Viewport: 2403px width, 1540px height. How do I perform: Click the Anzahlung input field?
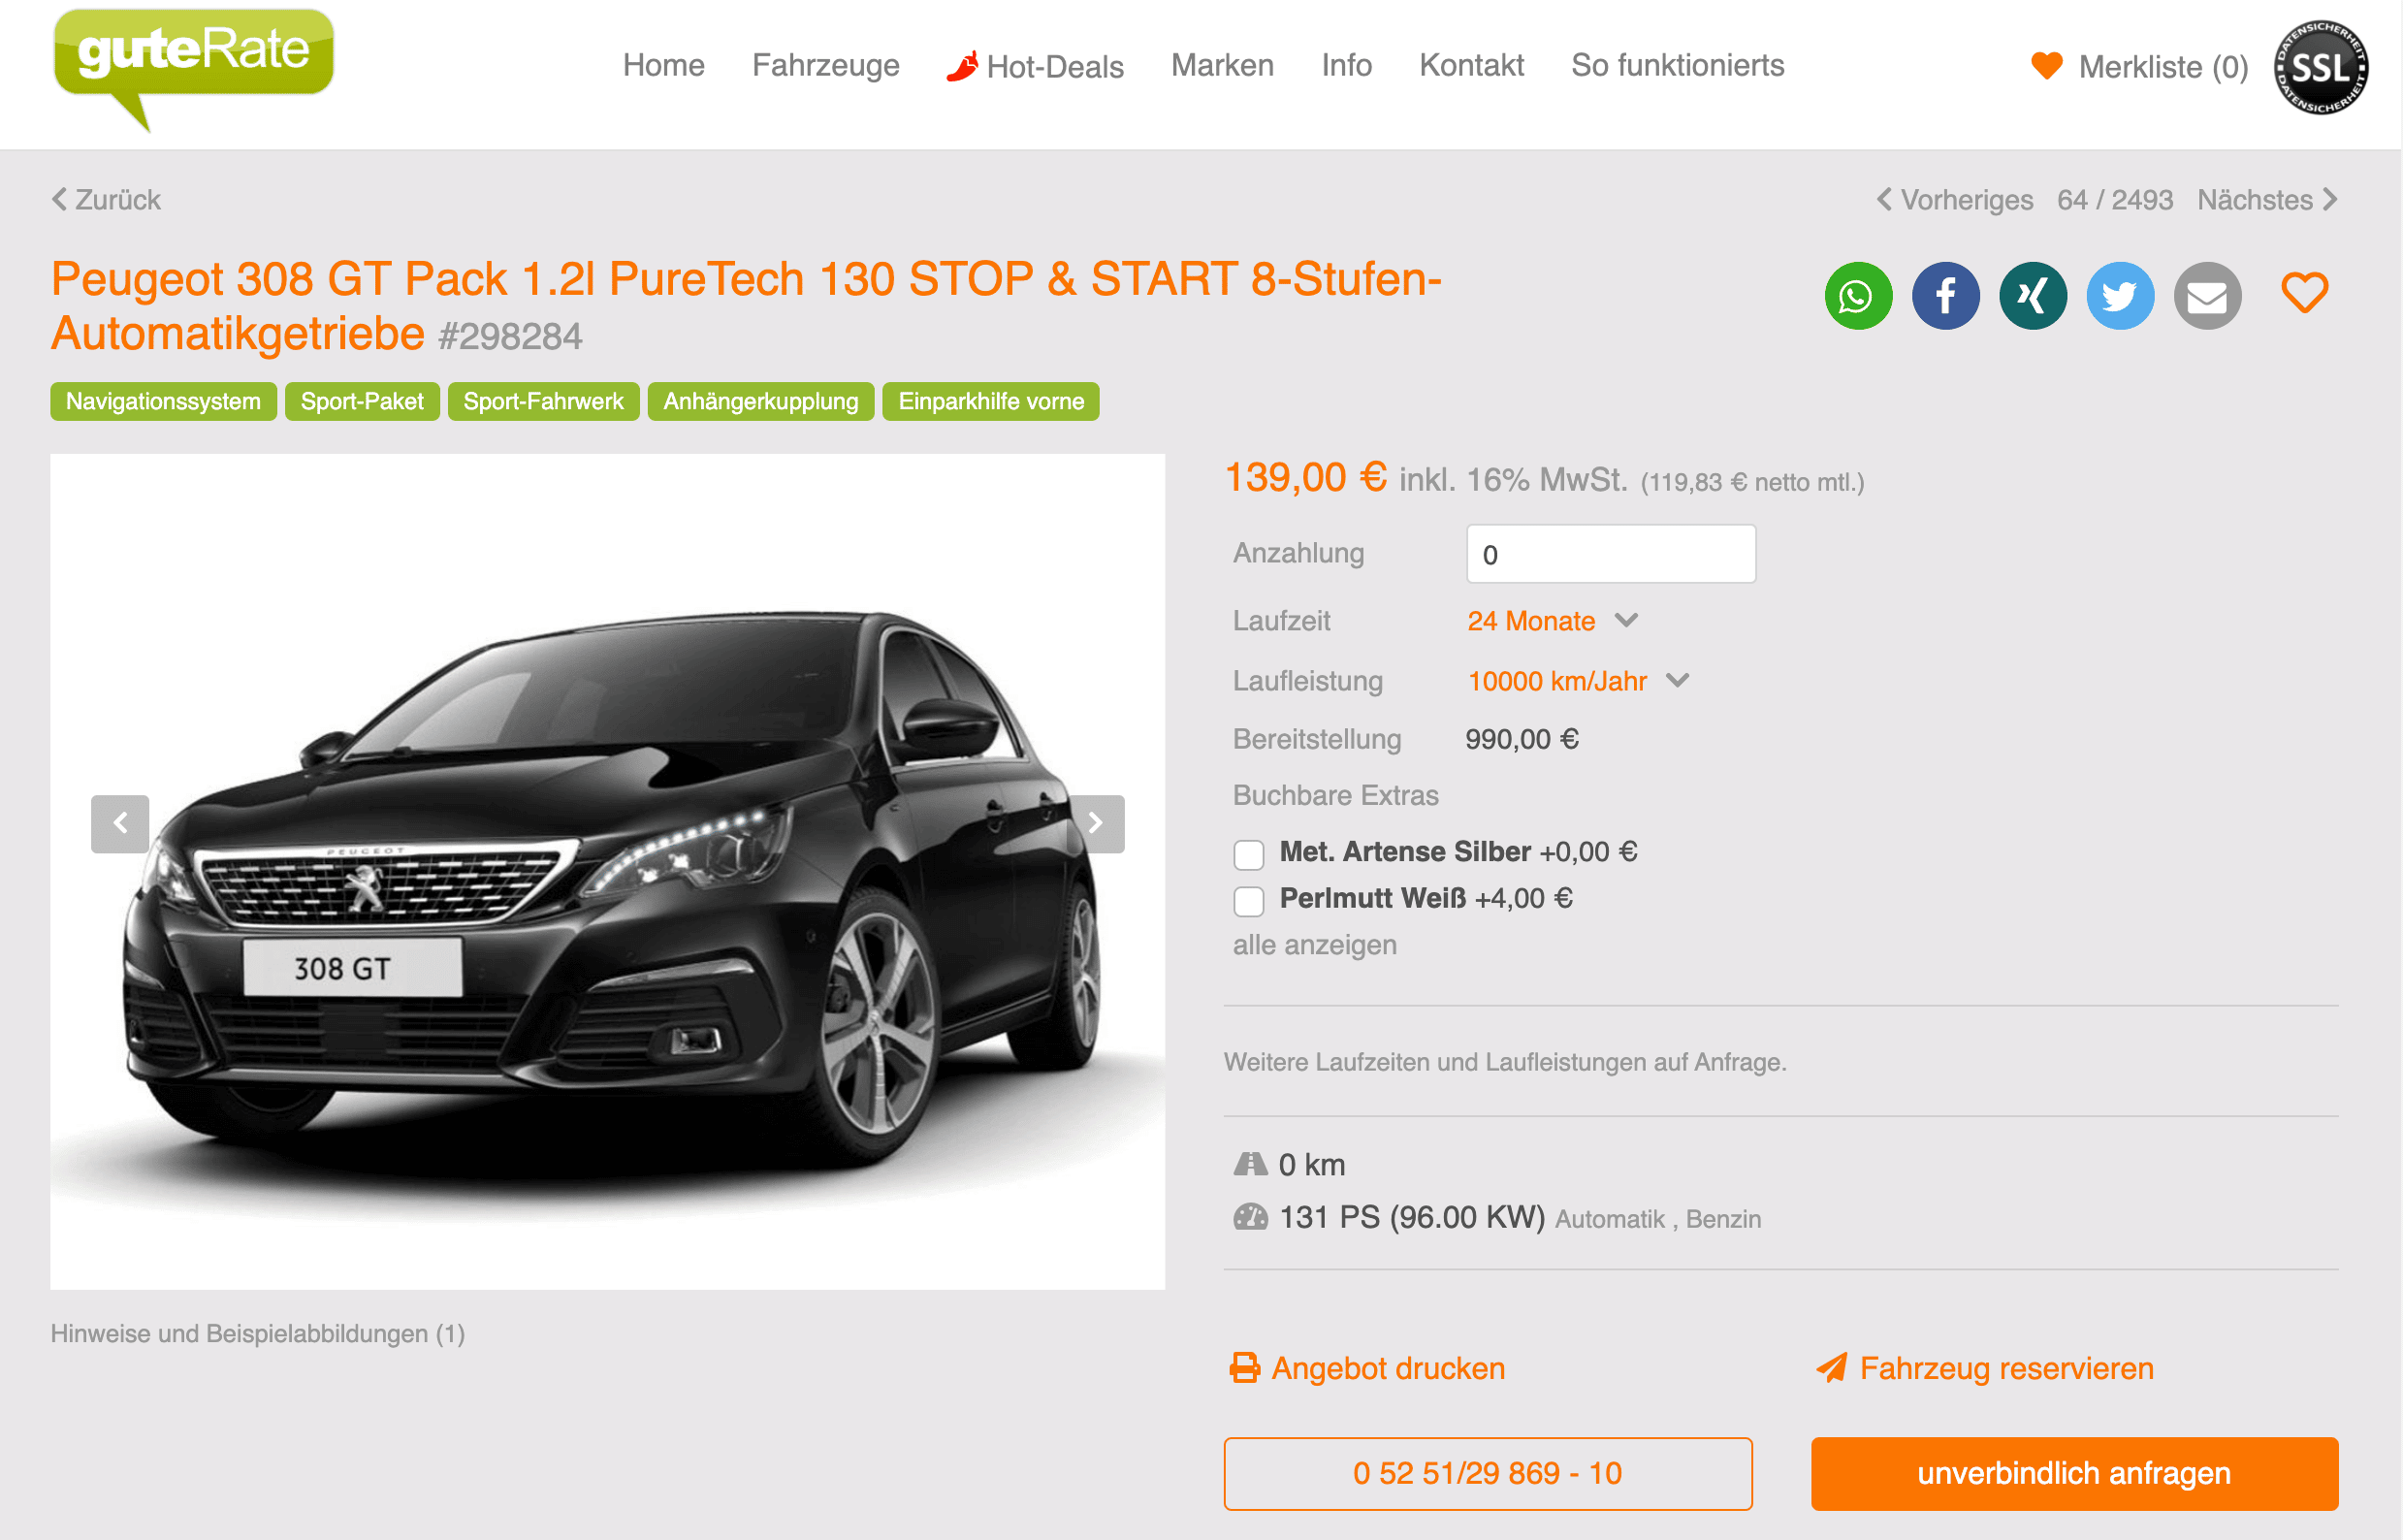pyautogui.click(x=1610, y=554)
